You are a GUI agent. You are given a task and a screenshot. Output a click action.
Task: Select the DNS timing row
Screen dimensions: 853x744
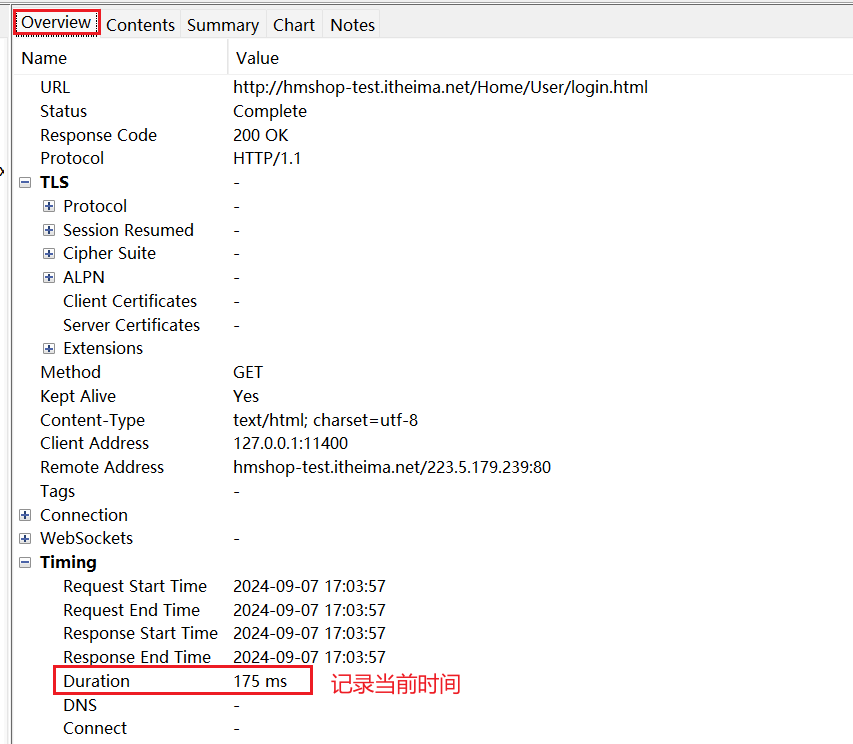(x=80, y=705)
